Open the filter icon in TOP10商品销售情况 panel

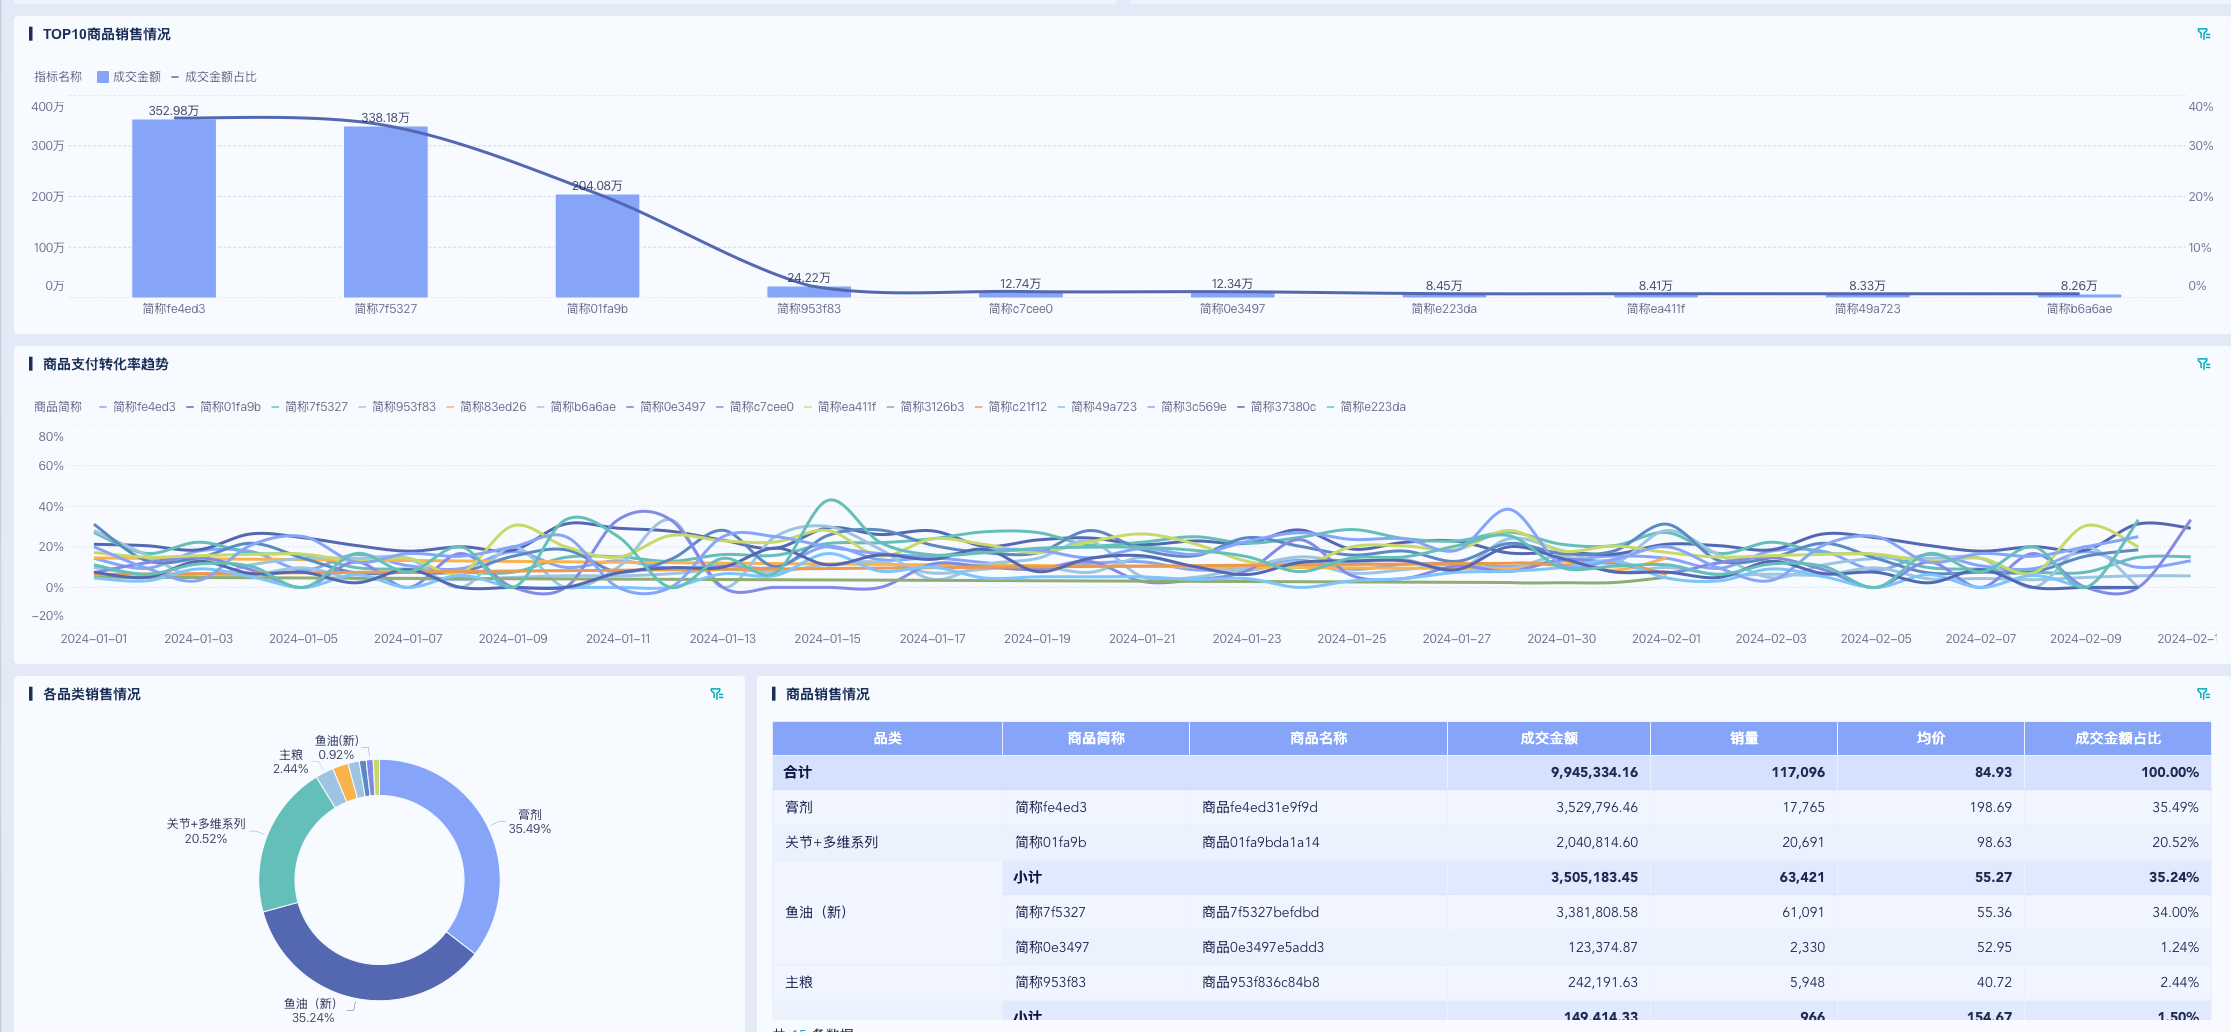(x=2203, y=34)
